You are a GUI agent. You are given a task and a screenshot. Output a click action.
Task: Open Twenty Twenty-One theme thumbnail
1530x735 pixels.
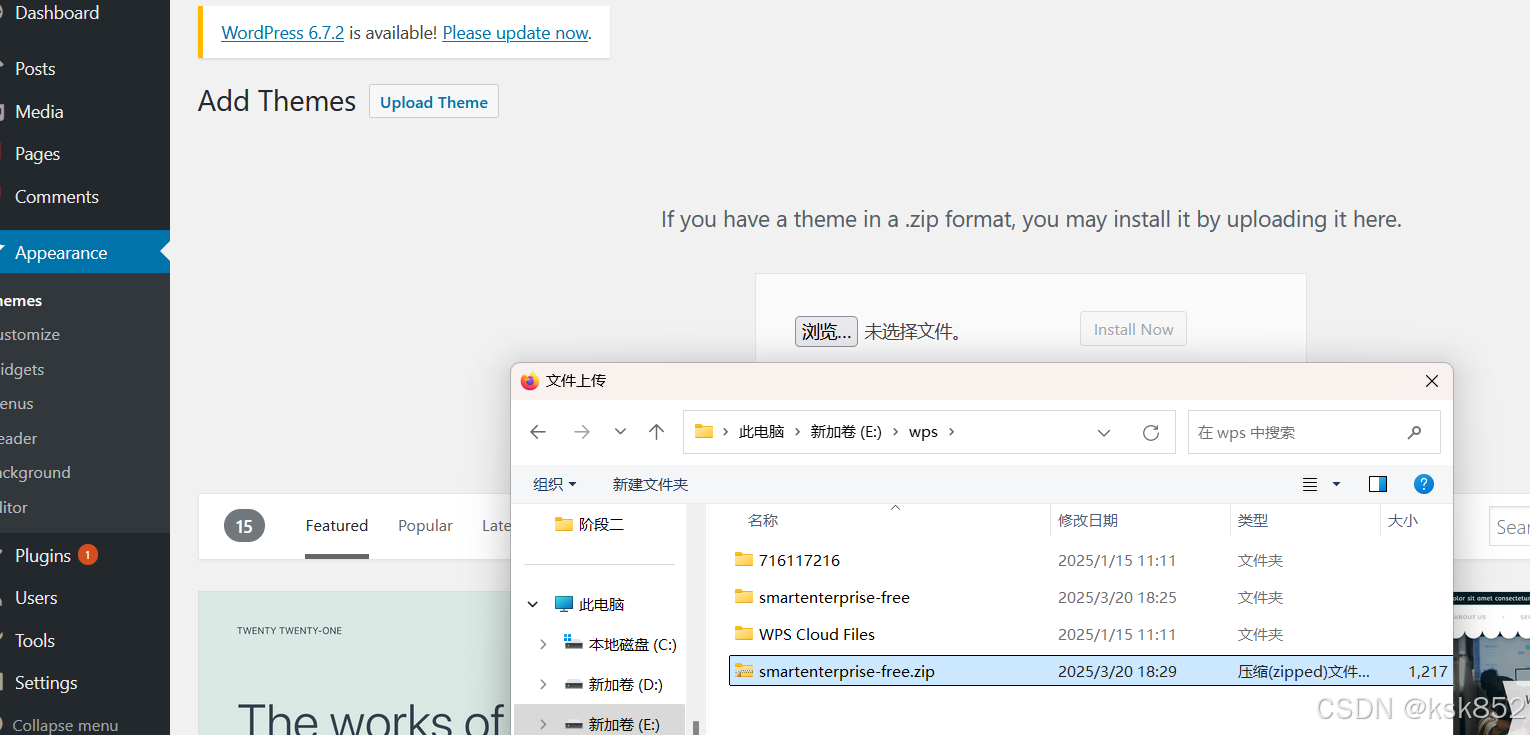click(354, 663)
